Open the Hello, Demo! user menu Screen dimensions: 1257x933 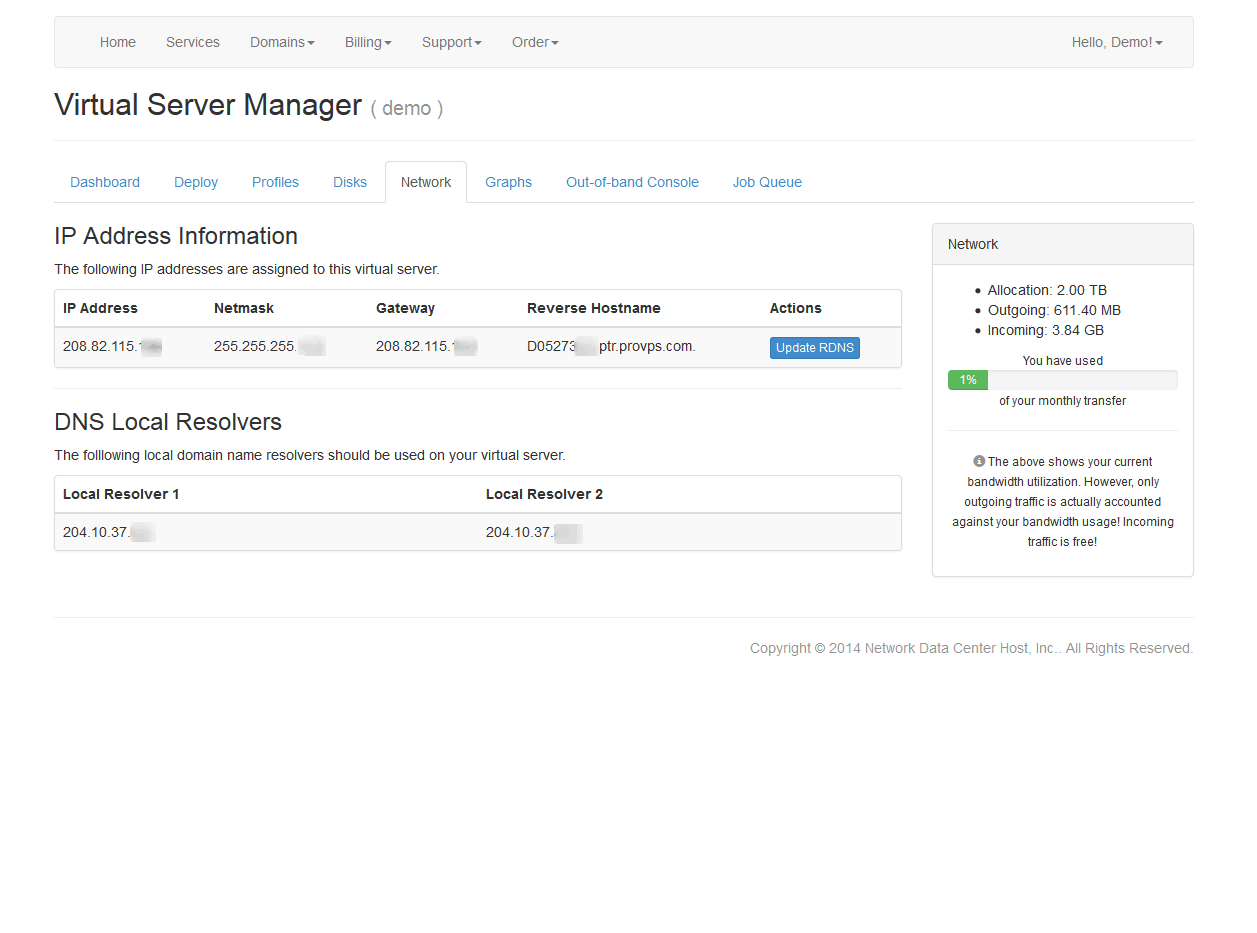1116,42
